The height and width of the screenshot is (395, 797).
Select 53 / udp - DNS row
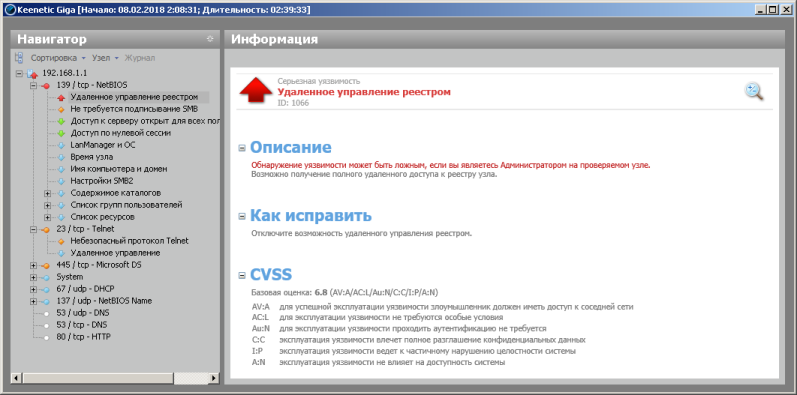coord(83,313)
